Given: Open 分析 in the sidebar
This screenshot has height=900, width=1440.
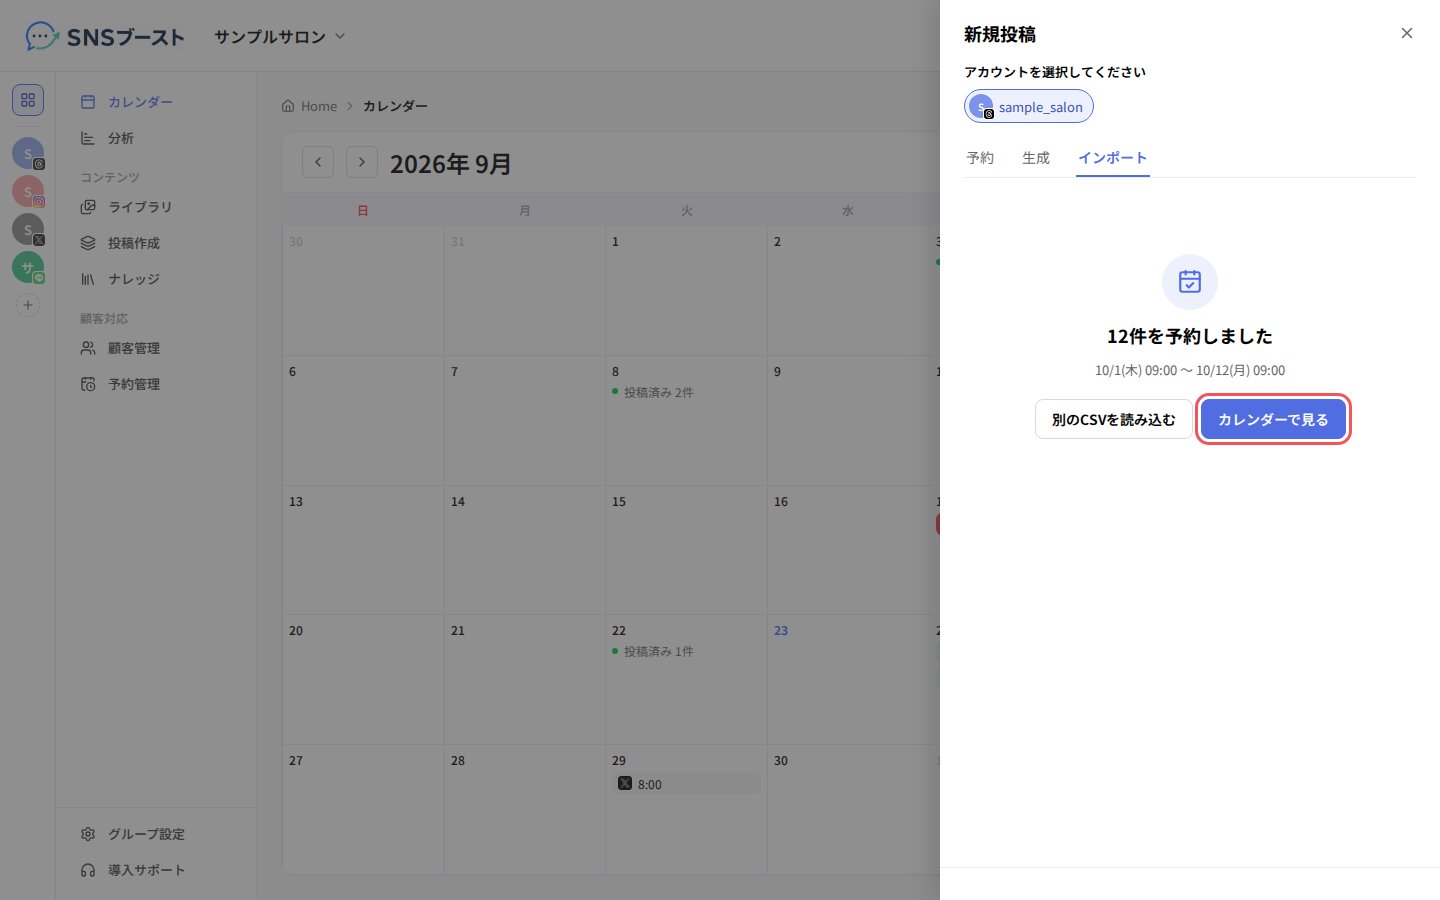Looking at the screenshot, I should click(x=156, y=138).
